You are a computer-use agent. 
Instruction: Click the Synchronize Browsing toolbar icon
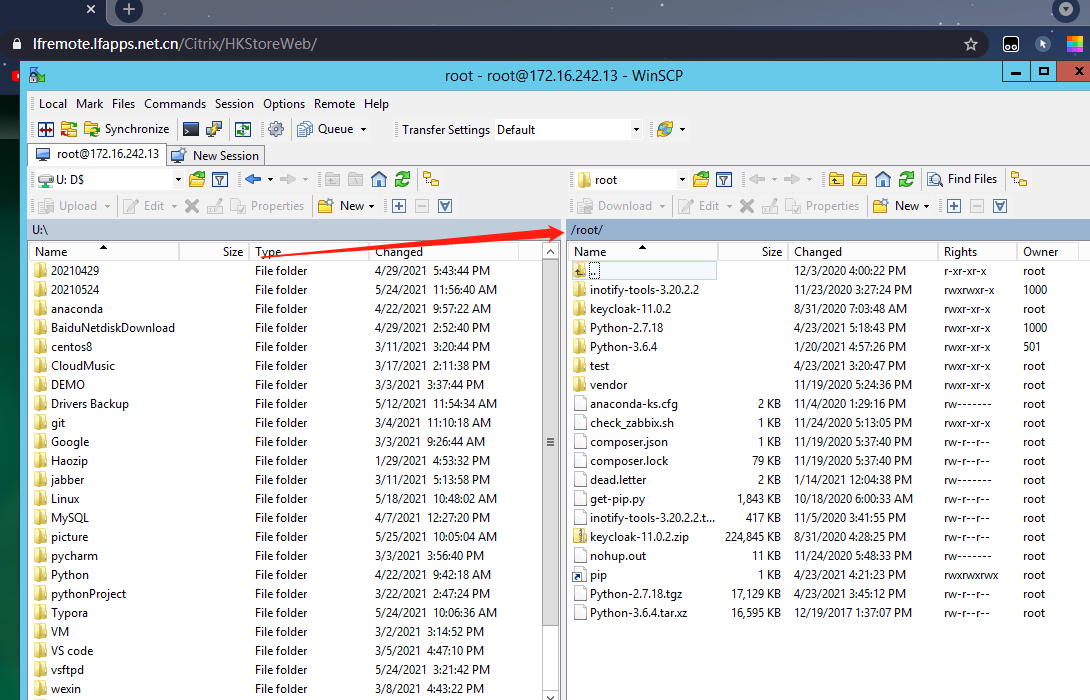pos(69,129)
